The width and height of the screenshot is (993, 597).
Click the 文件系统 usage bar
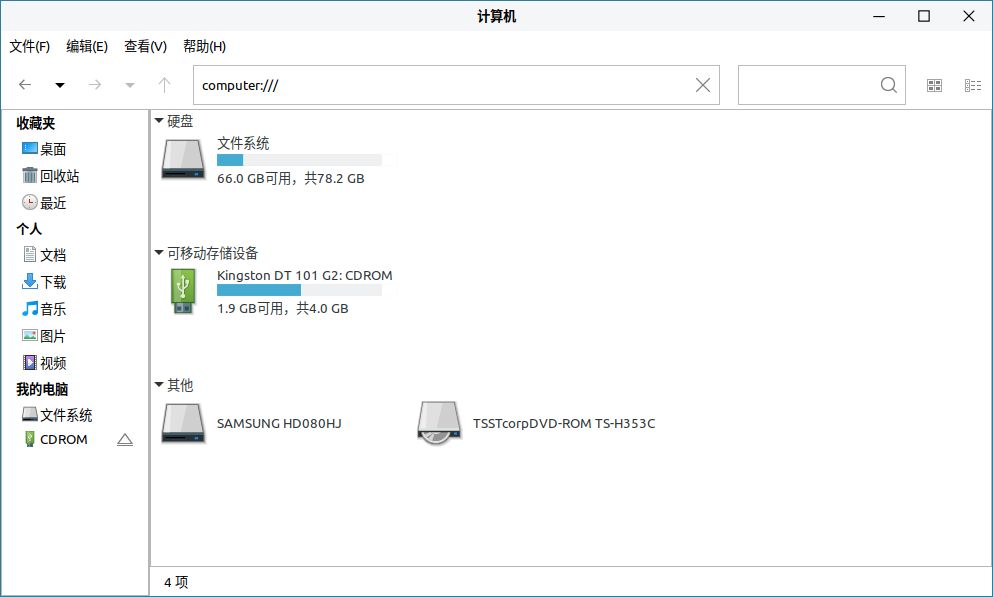pos(300,160)
